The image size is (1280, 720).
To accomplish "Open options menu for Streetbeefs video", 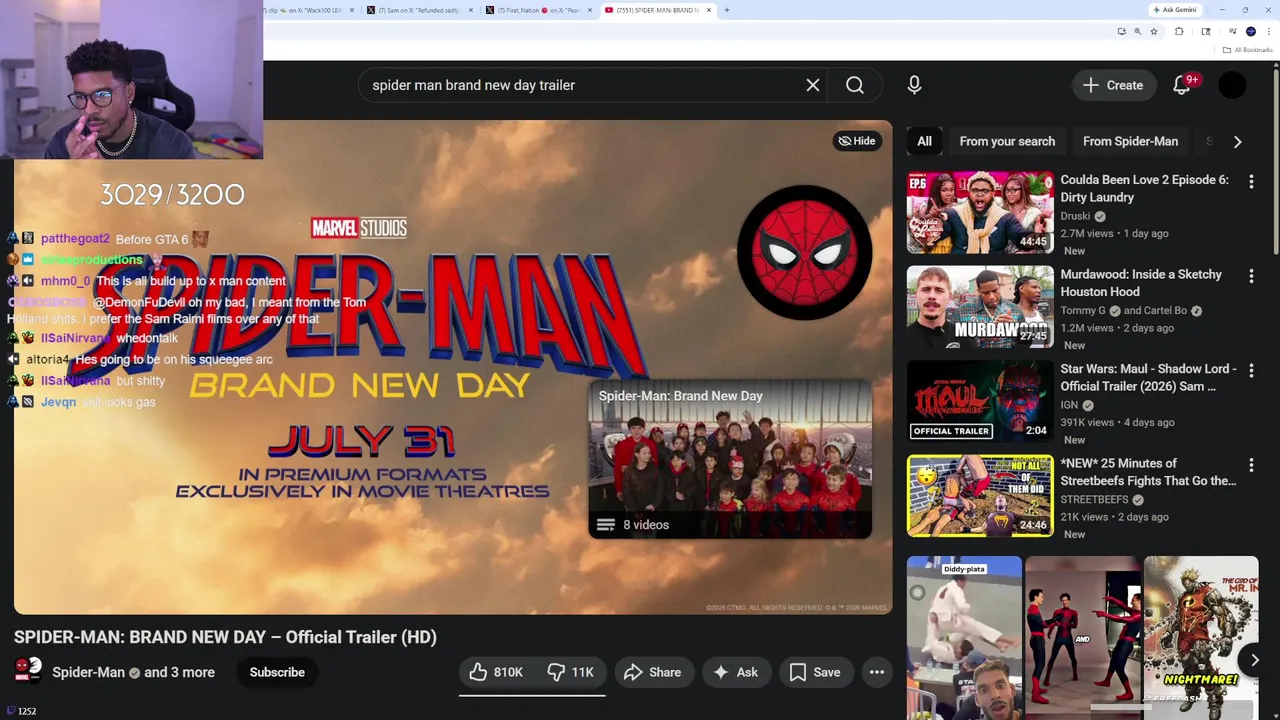I will [x=1251, y=466].
